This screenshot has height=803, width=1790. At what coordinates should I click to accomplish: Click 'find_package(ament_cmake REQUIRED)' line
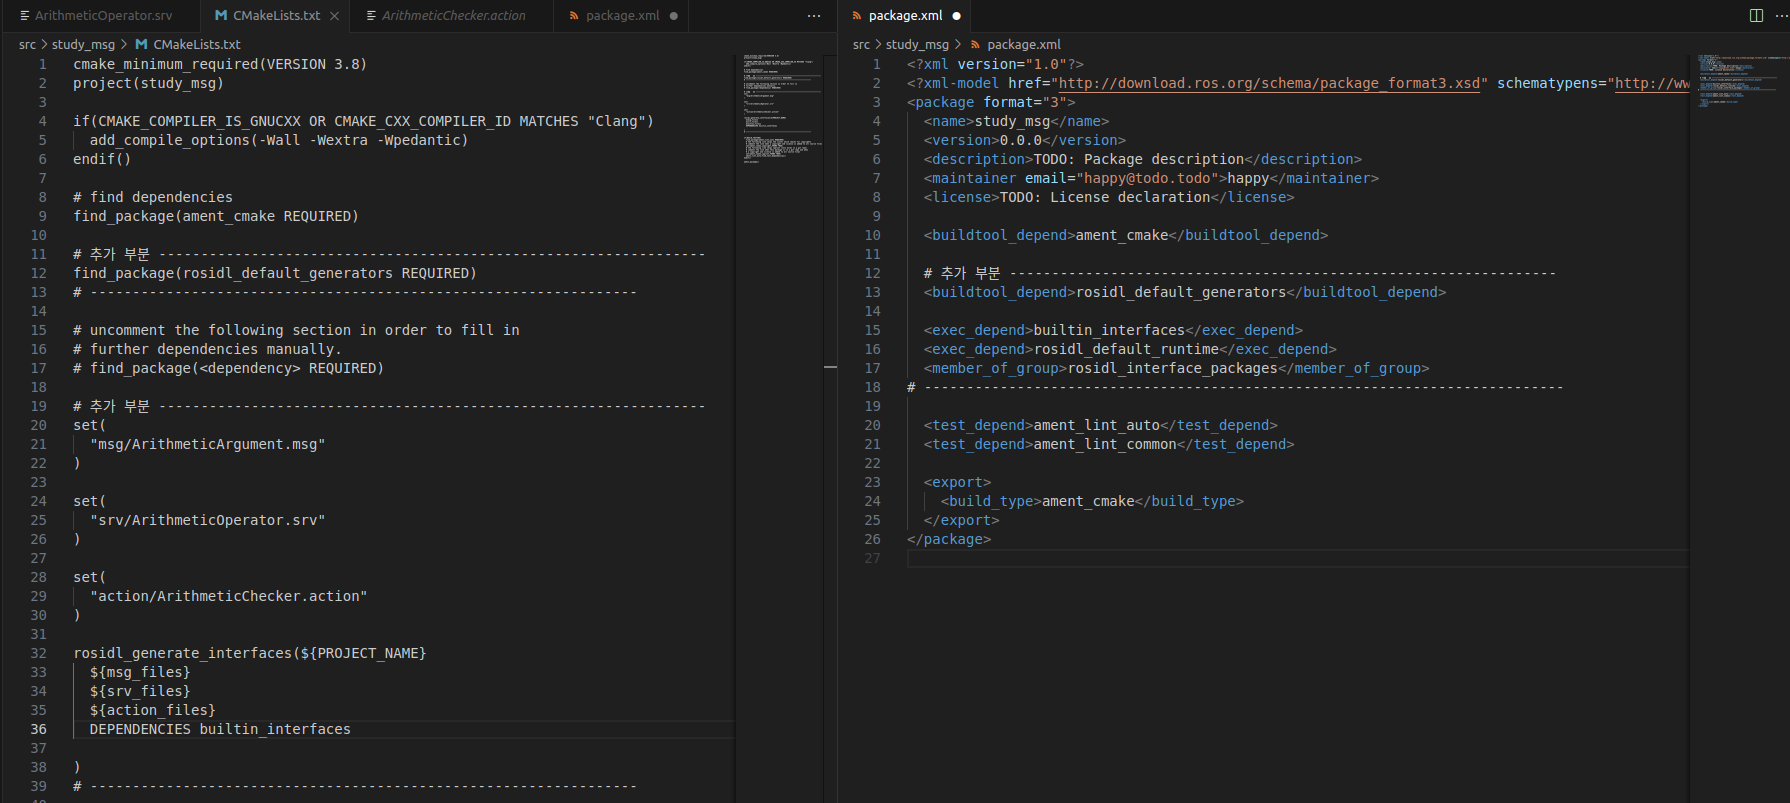click(x=216, y=217)
